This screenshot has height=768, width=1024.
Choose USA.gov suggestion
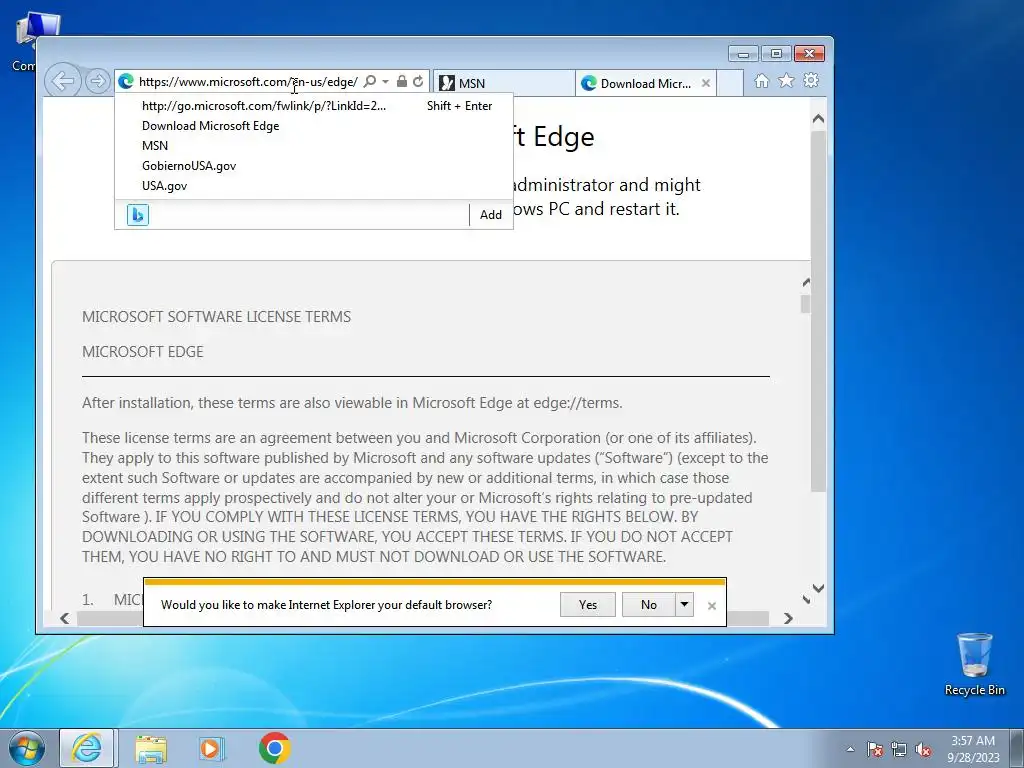click(x=313, y=185)
